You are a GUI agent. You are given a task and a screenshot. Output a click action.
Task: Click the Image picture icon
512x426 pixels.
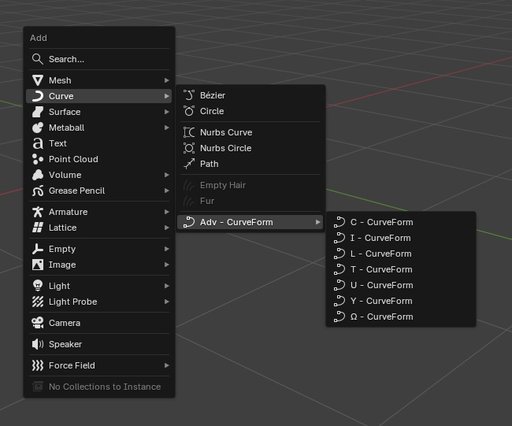38,265
